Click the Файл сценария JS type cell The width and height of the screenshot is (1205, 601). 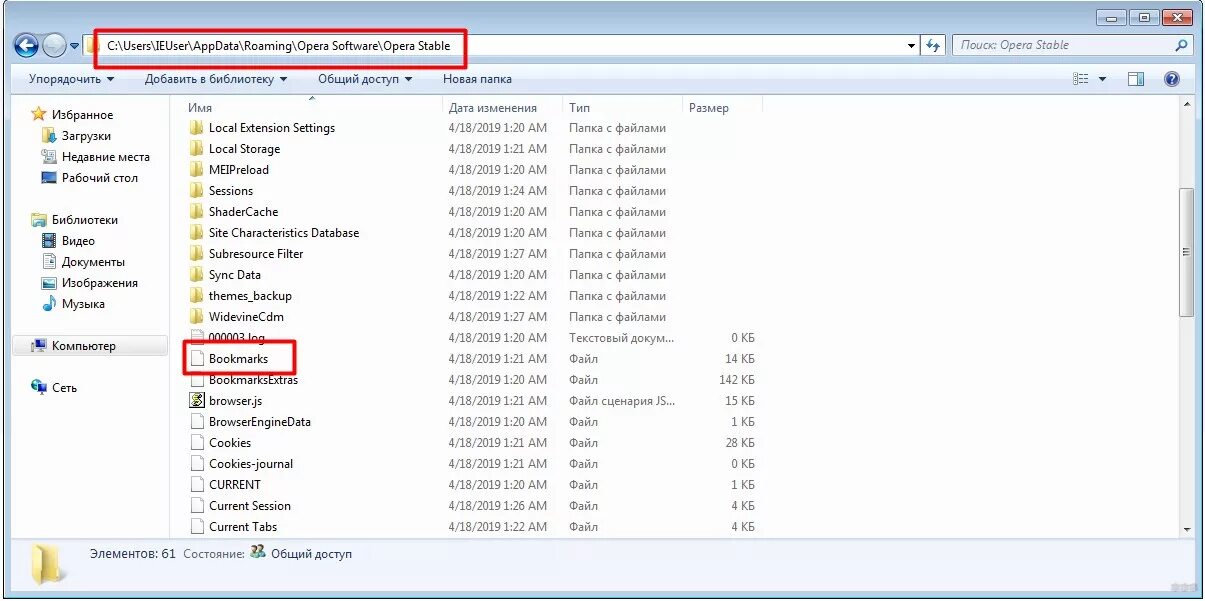click(x=622, y=401)
